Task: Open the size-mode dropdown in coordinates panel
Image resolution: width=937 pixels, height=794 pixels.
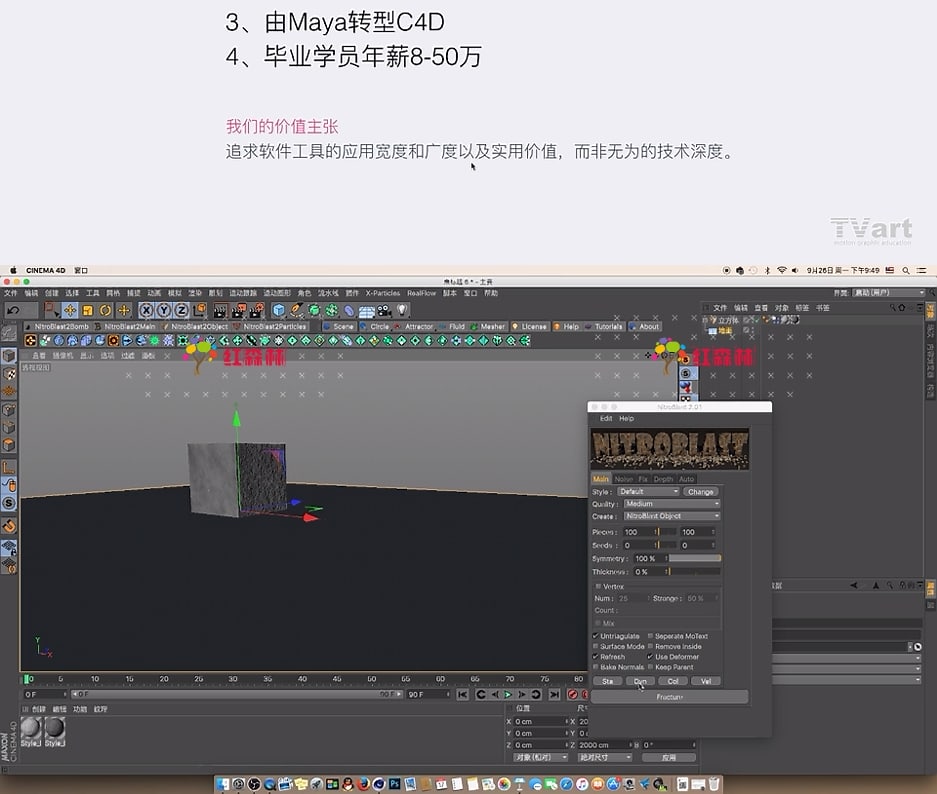Action: [x=605, y=758]
